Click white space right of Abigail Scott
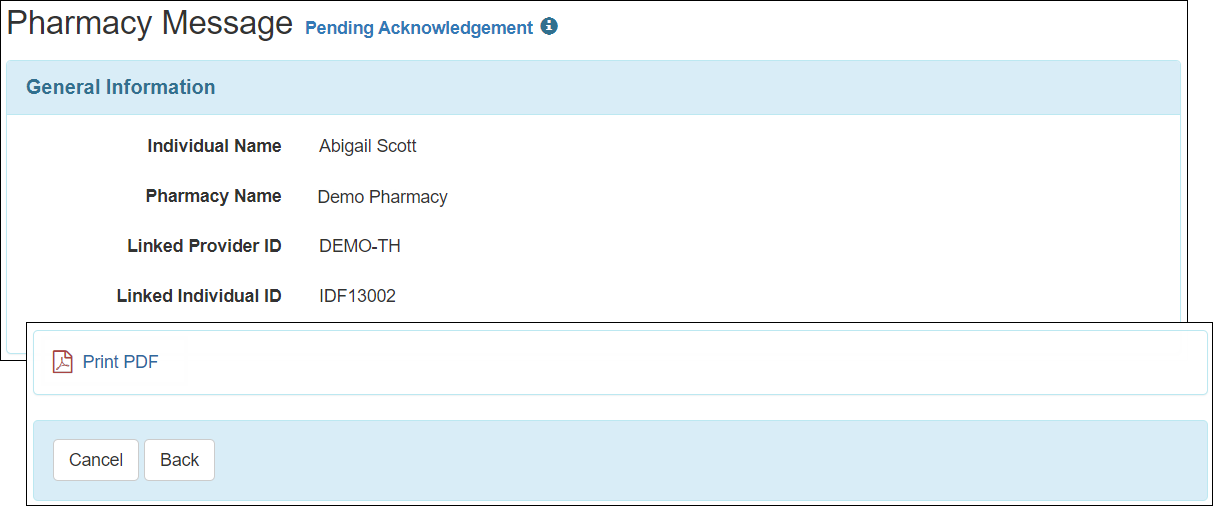The height and width of the screenshot is (510, 1217). [x=750, y=146]
